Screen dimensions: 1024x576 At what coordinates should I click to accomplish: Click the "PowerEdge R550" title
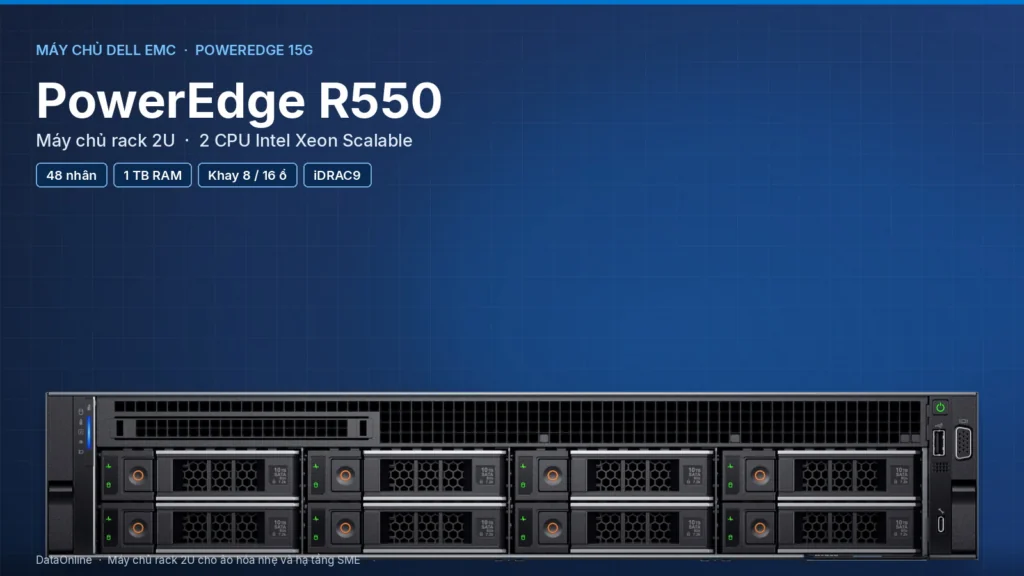point(239,101)
